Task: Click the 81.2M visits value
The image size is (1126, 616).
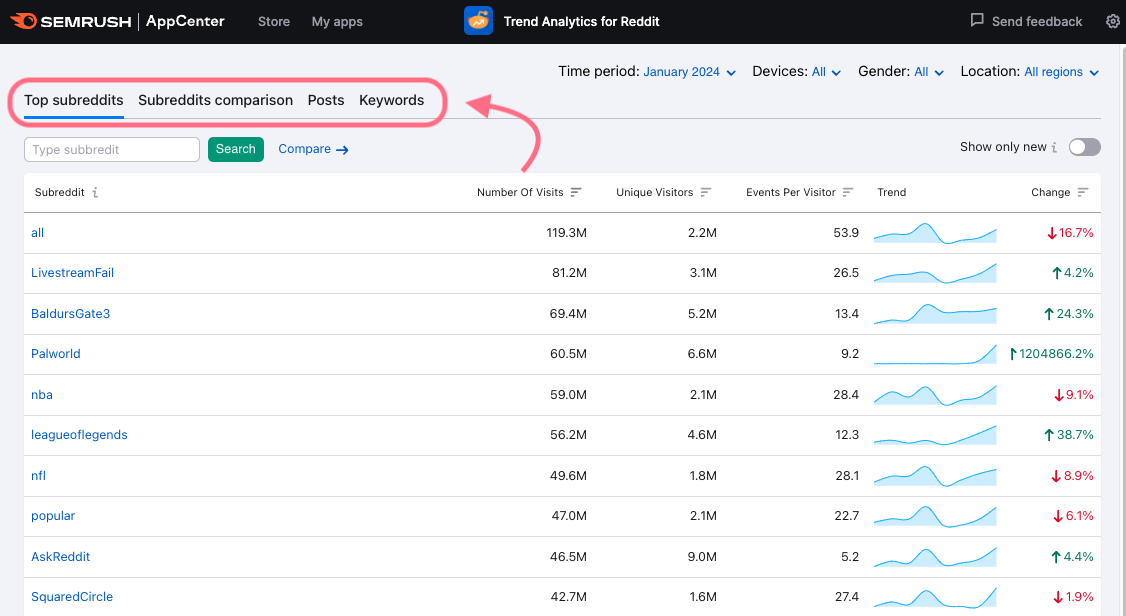Action: [569, 273]
